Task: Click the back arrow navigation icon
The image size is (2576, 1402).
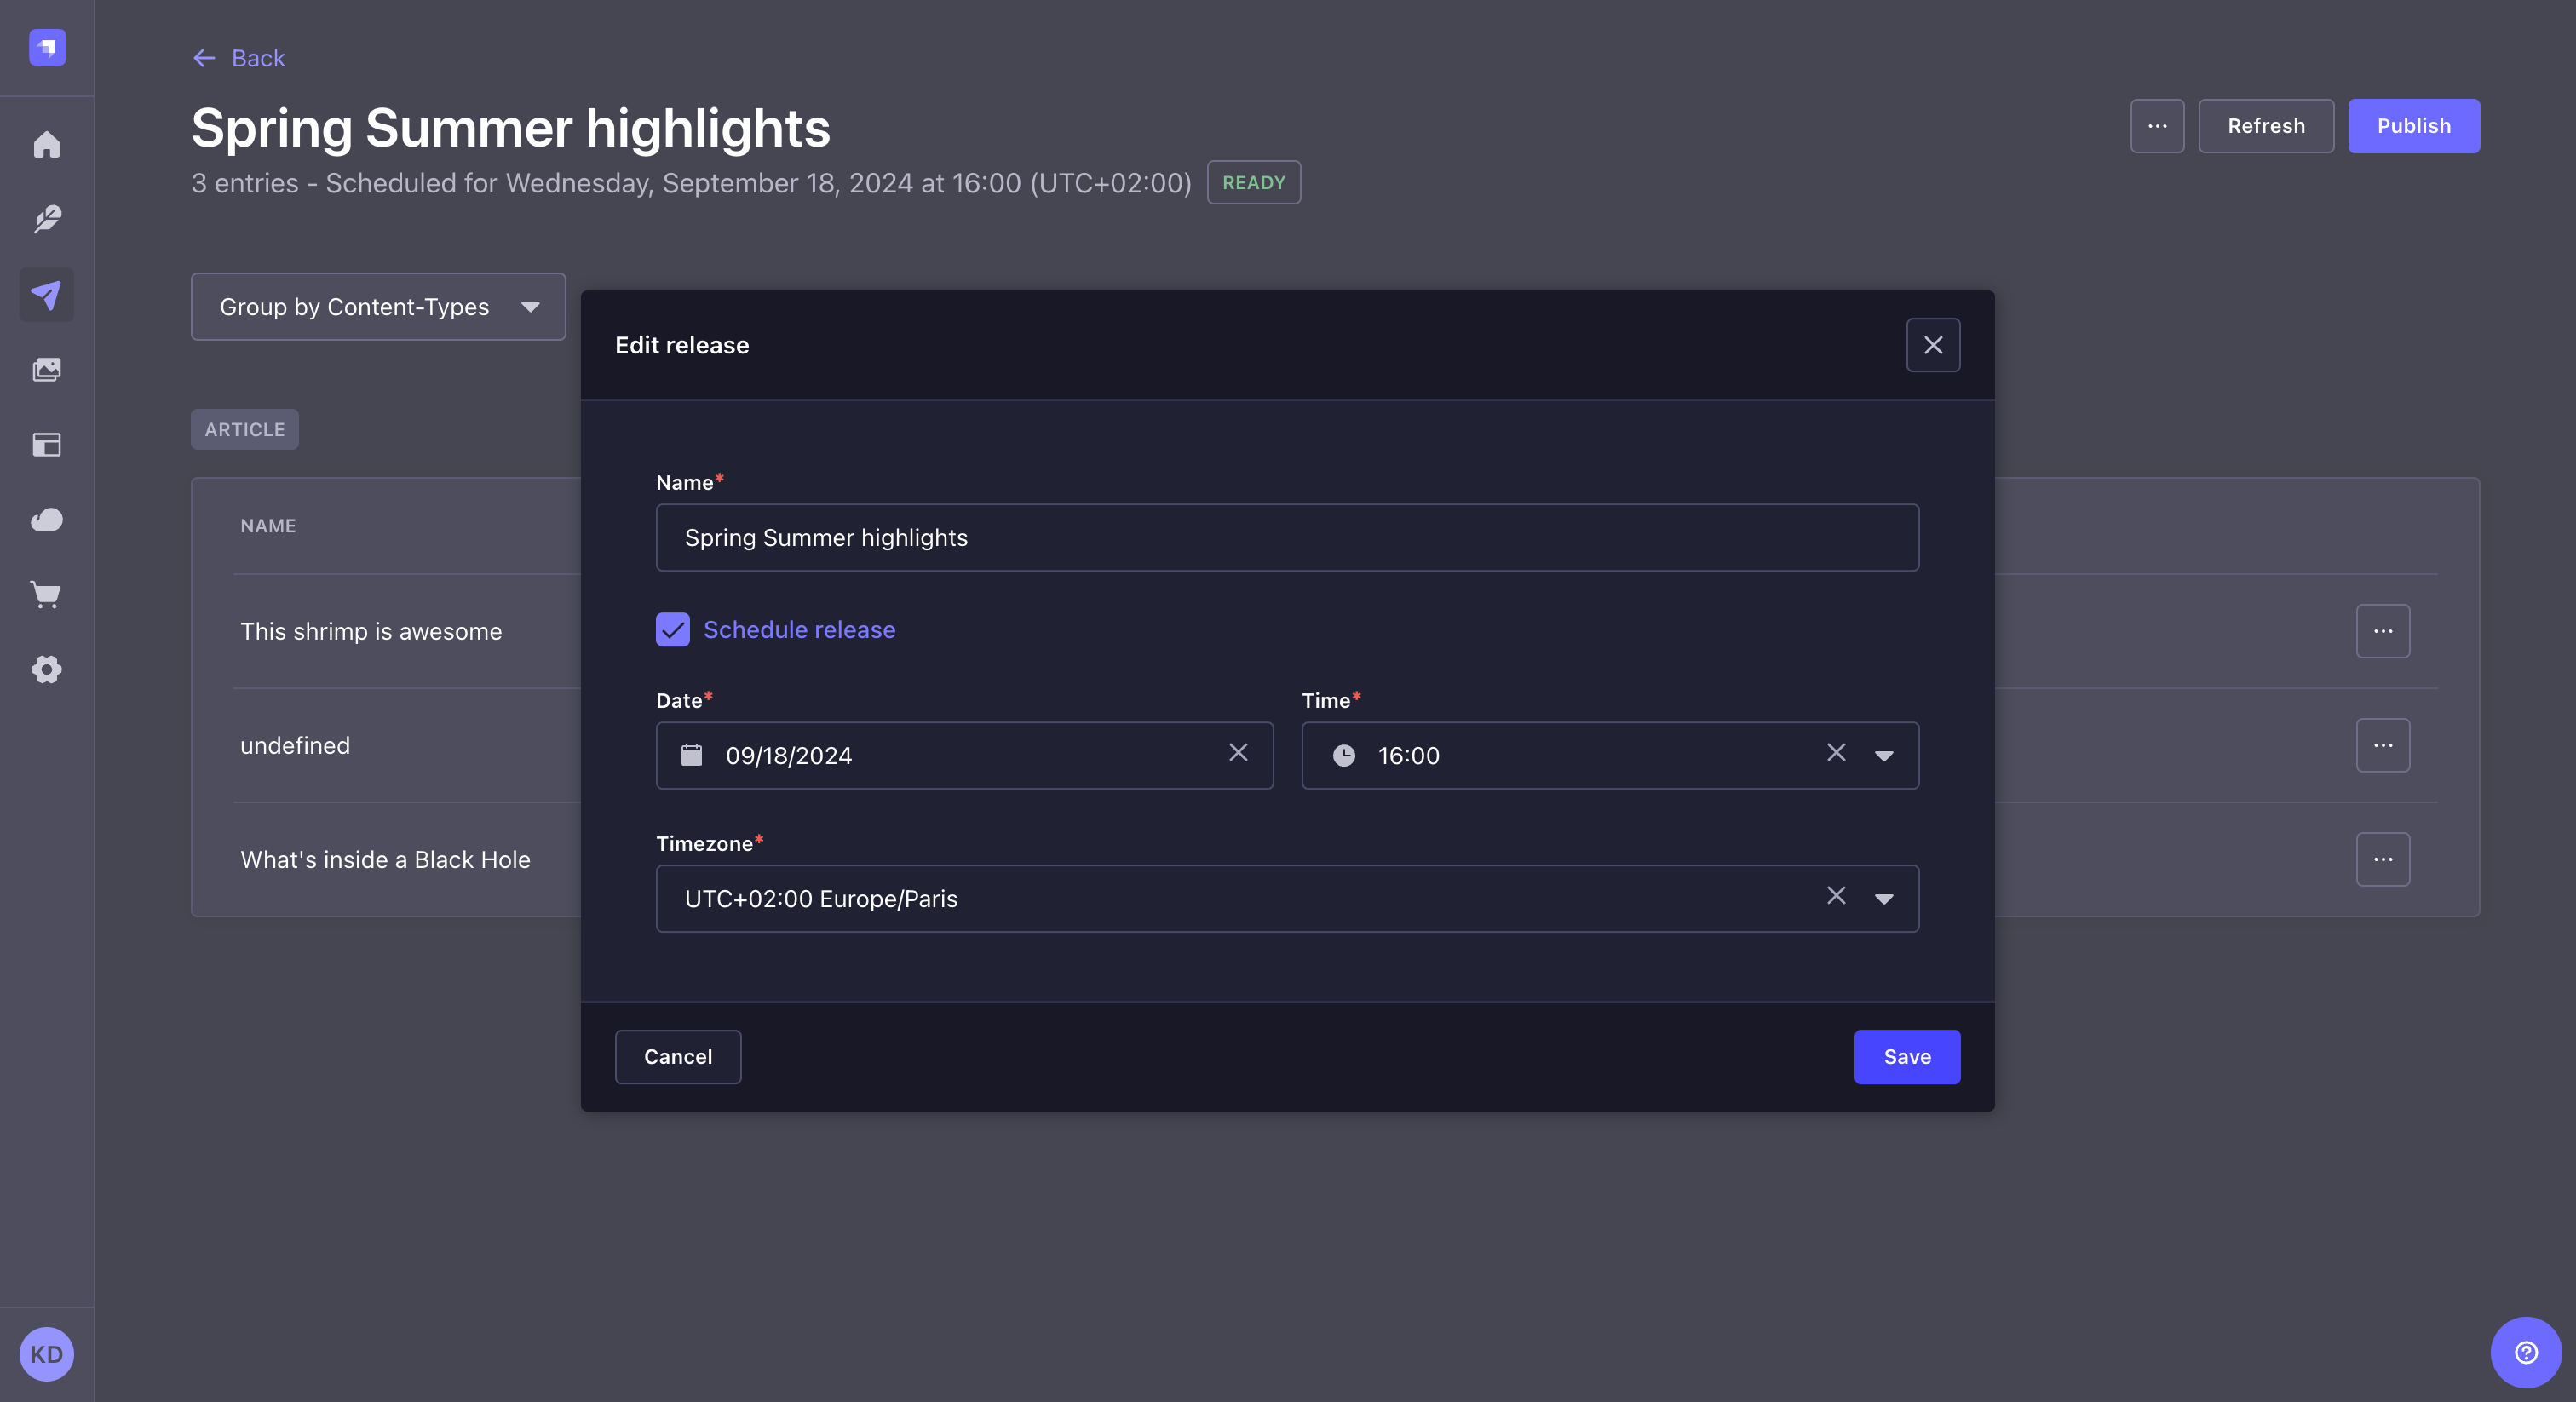Action: point(202,57)
